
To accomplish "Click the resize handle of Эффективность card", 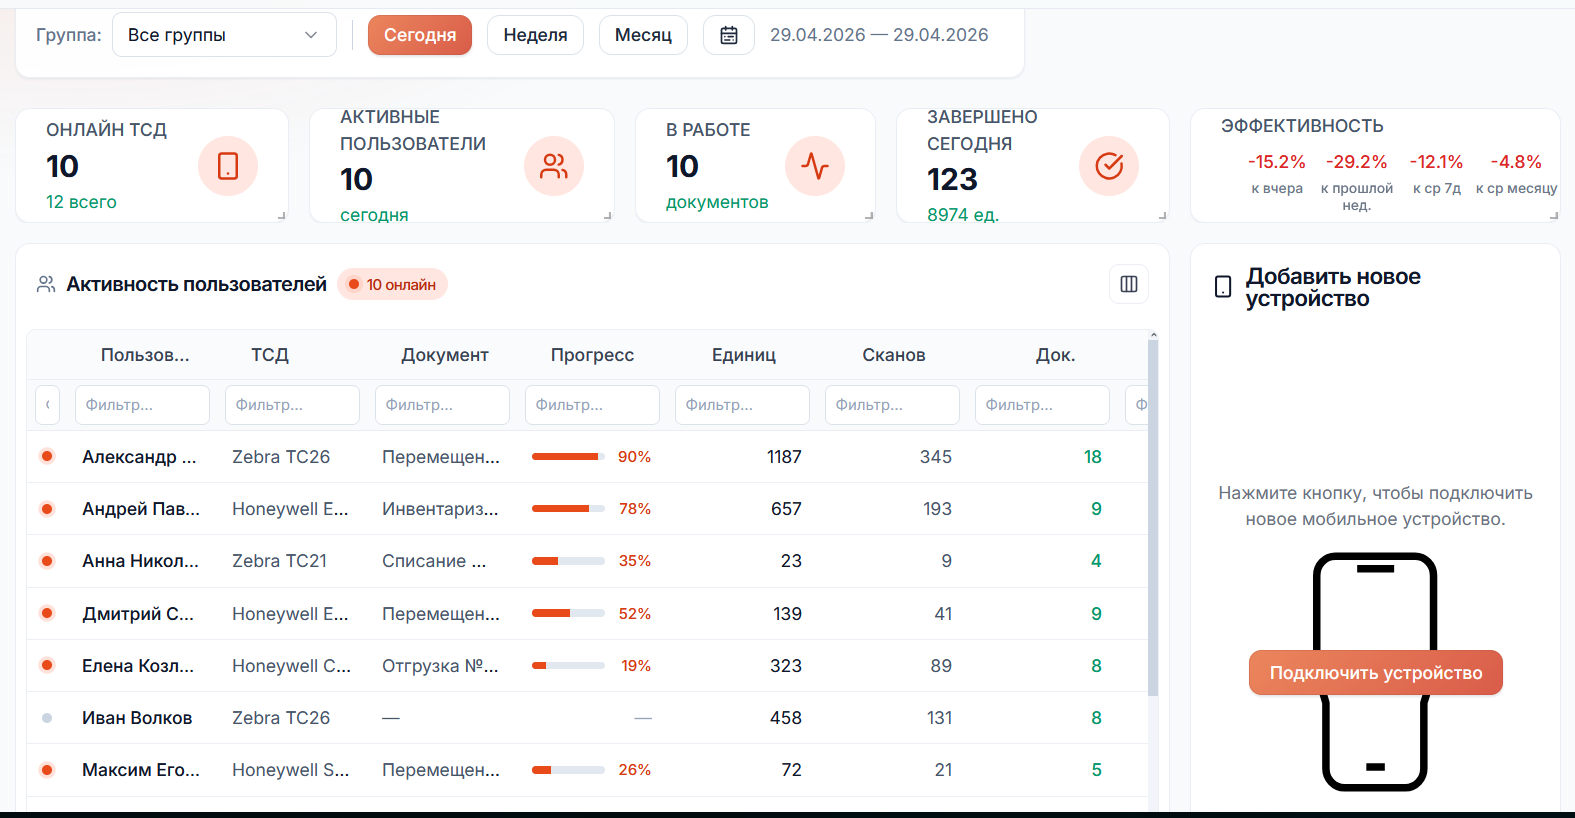I will [1553, 215].
